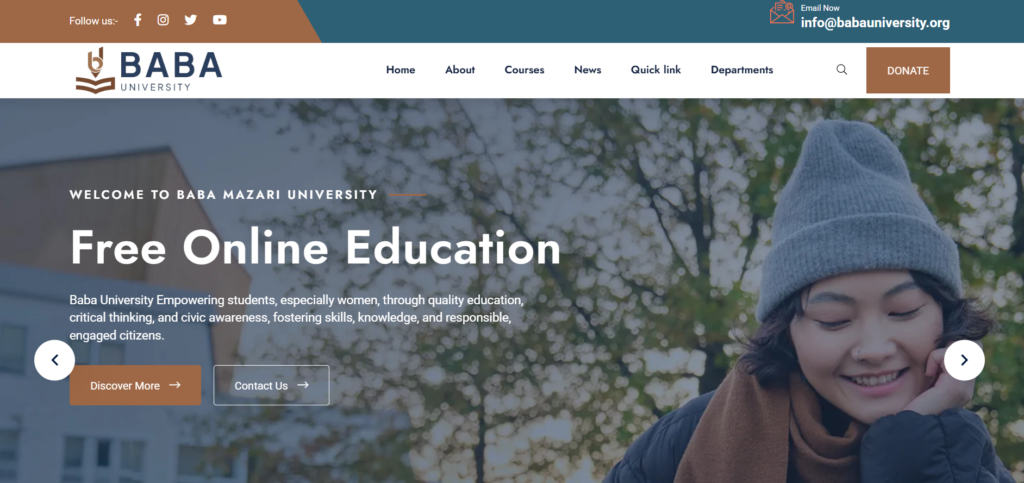Advance to next slide arrow
The image size is (1024, 483).
(x=964, y=360)
